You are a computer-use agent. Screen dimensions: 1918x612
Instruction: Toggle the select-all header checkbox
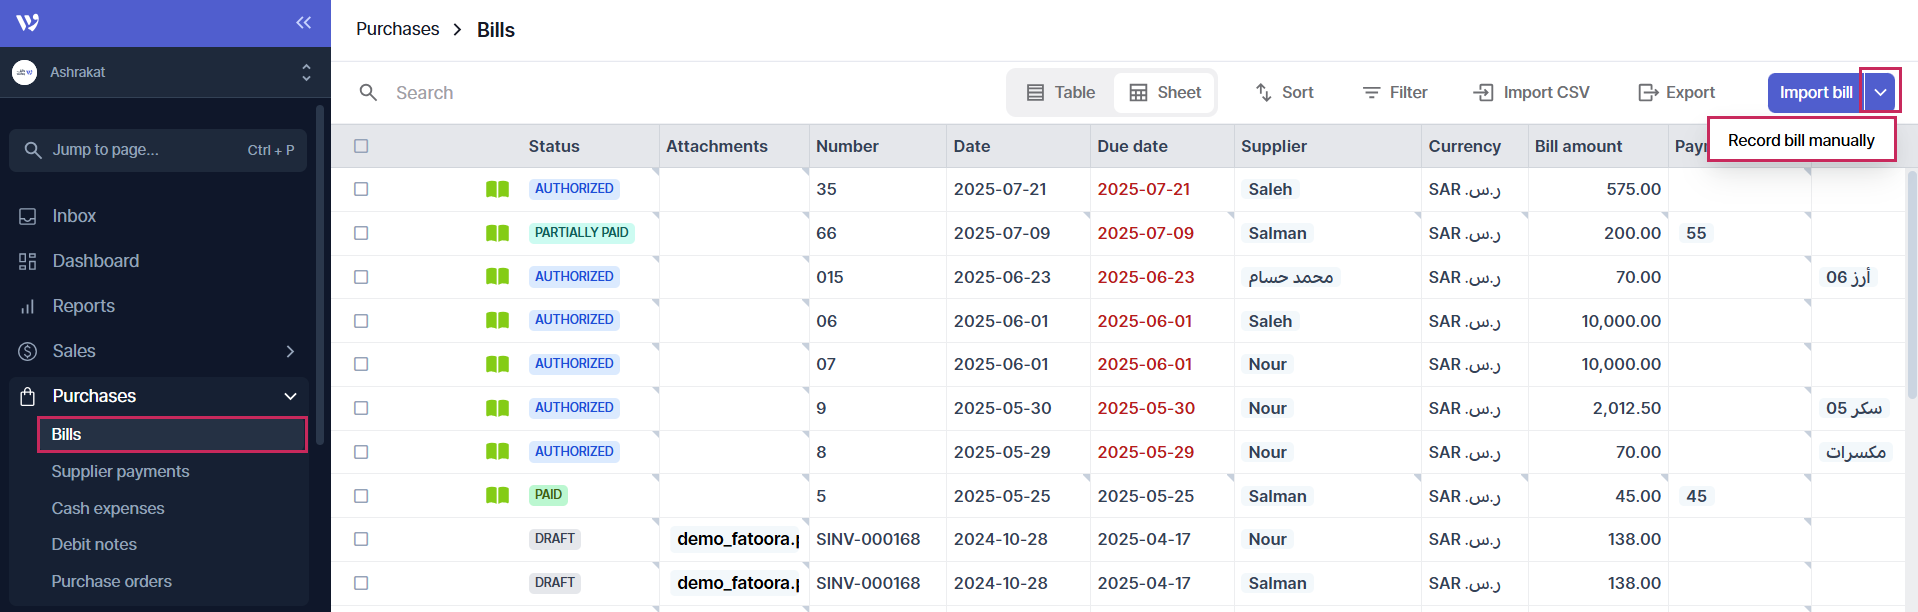click(x=361, y=146)
